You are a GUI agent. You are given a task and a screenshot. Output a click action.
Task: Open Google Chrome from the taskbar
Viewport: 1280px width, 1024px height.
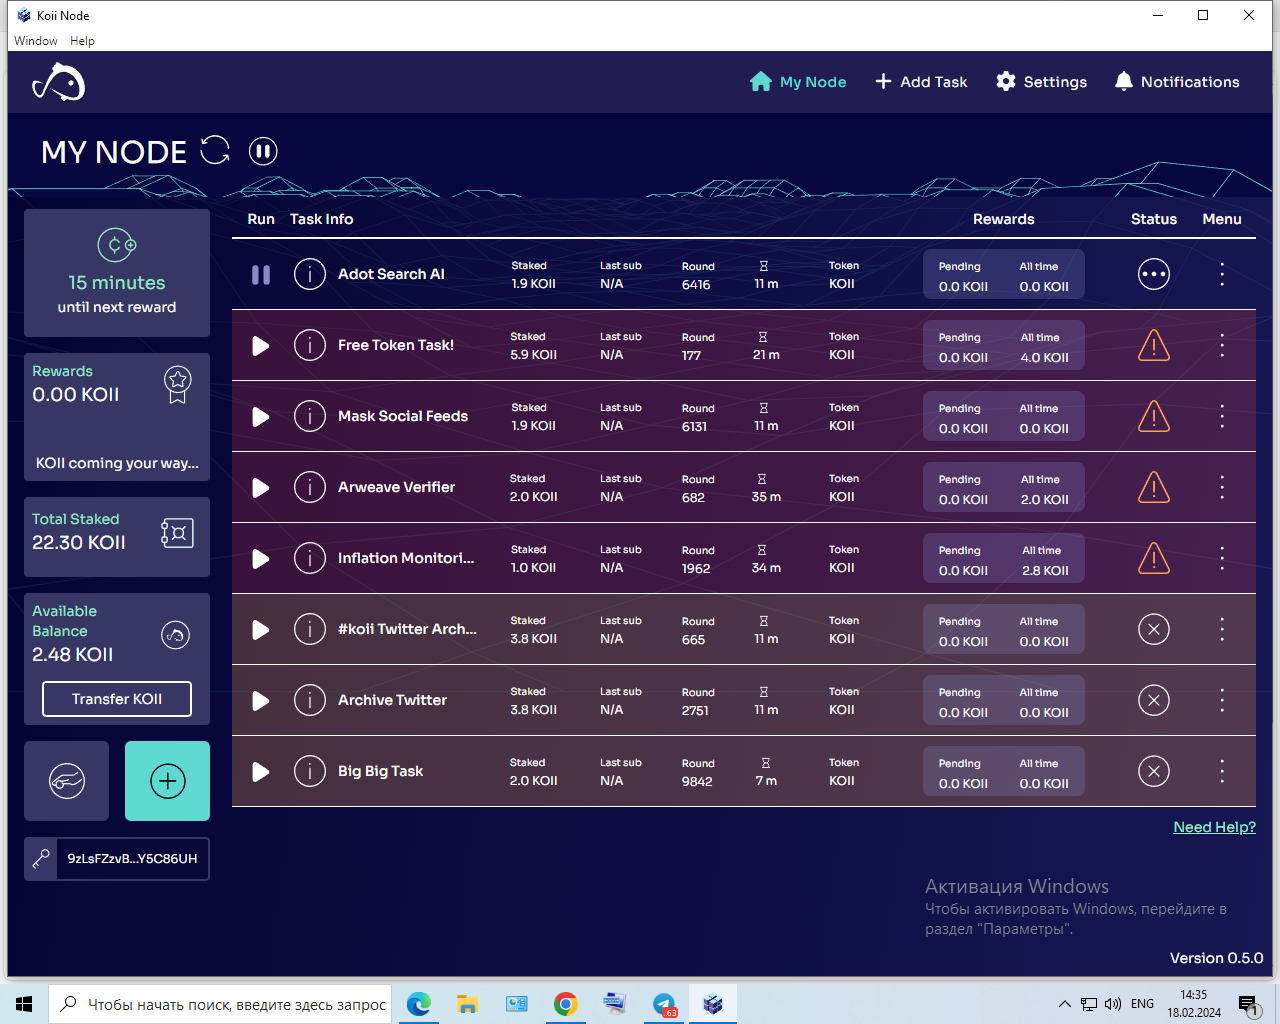566,1004
